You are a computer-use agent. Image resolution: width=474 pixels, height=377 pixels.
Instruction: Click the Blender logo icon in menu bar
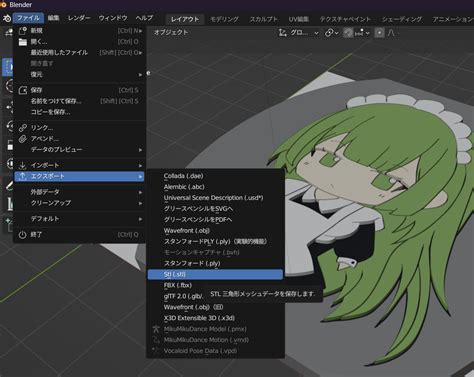point(7,18)
